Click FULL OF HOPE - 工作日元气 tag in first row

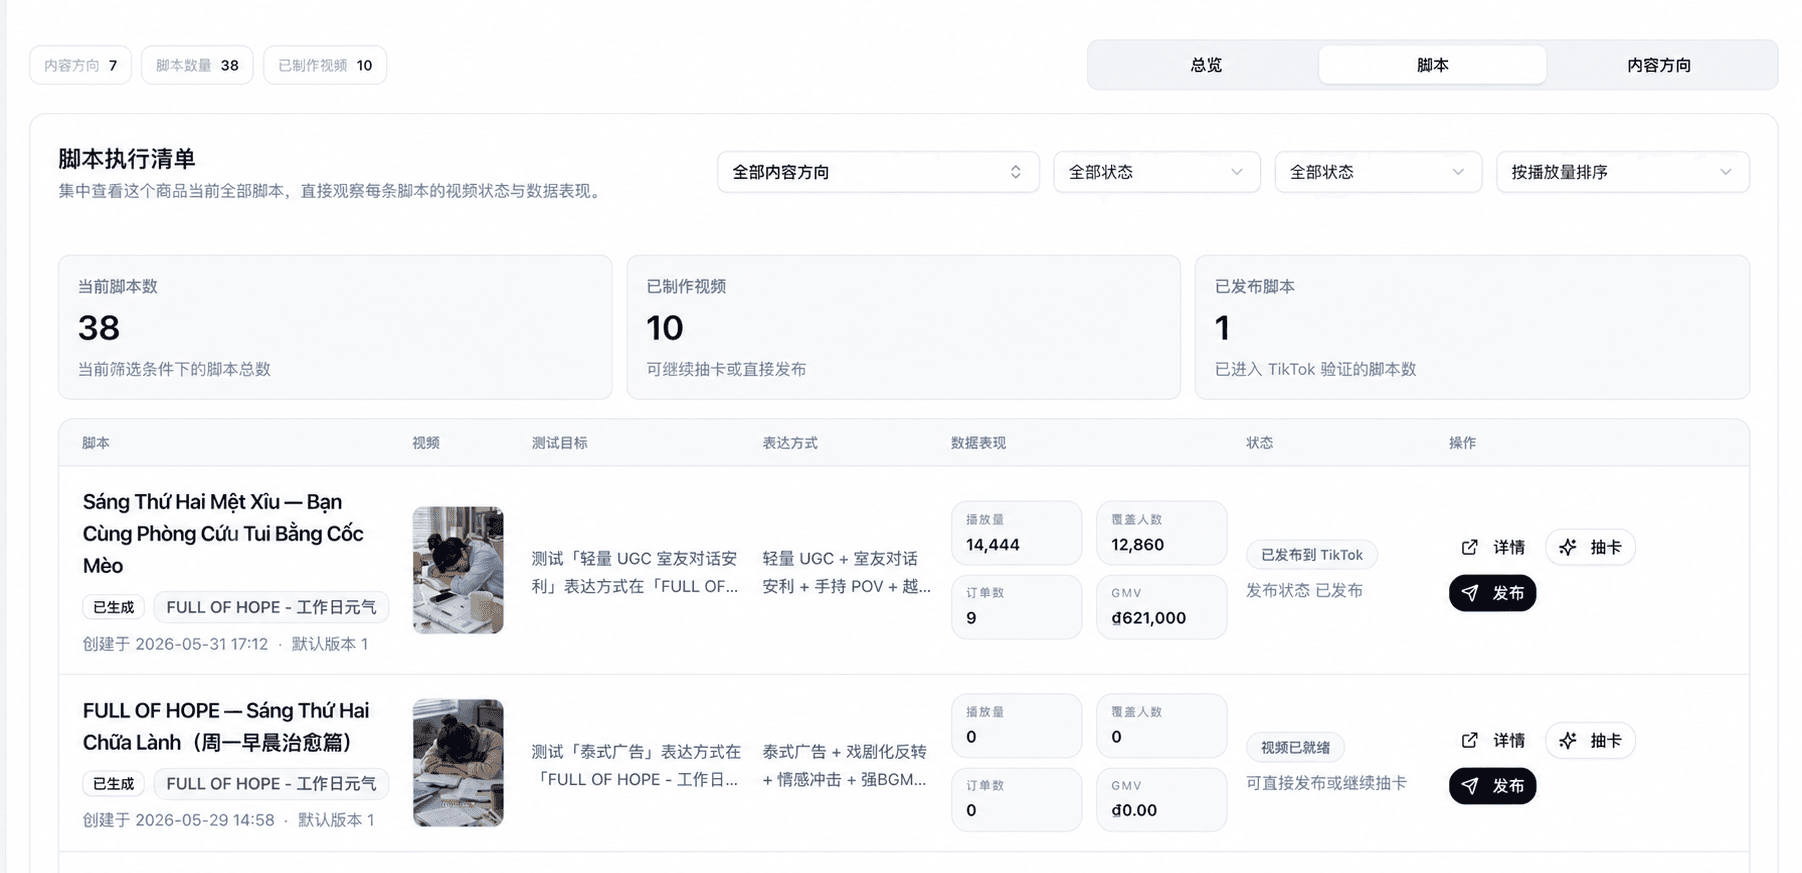[271, 607]
